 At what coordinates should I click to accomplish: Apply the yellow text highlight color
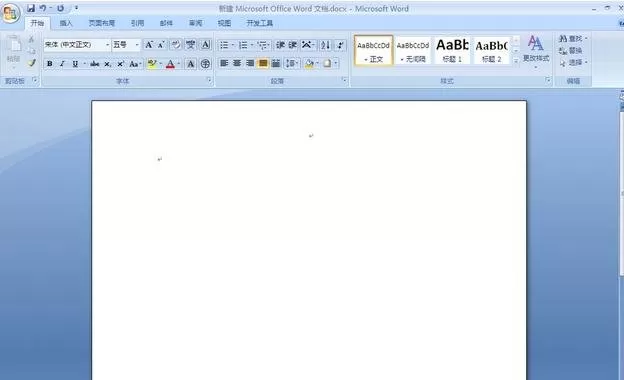pyautogui.click(x=152, y=64)
